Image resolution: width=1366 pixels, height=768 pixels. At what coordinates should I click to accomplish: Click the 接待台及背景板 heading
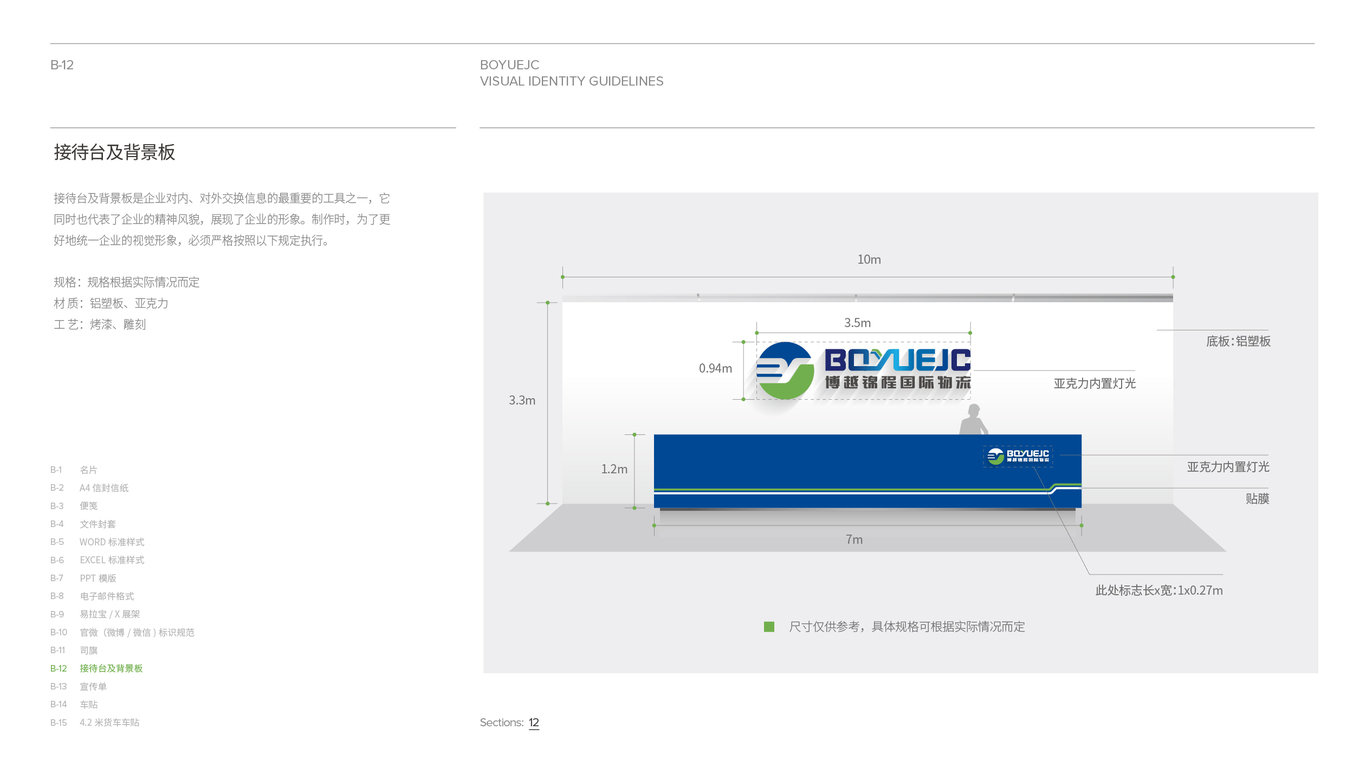point(115,152)
